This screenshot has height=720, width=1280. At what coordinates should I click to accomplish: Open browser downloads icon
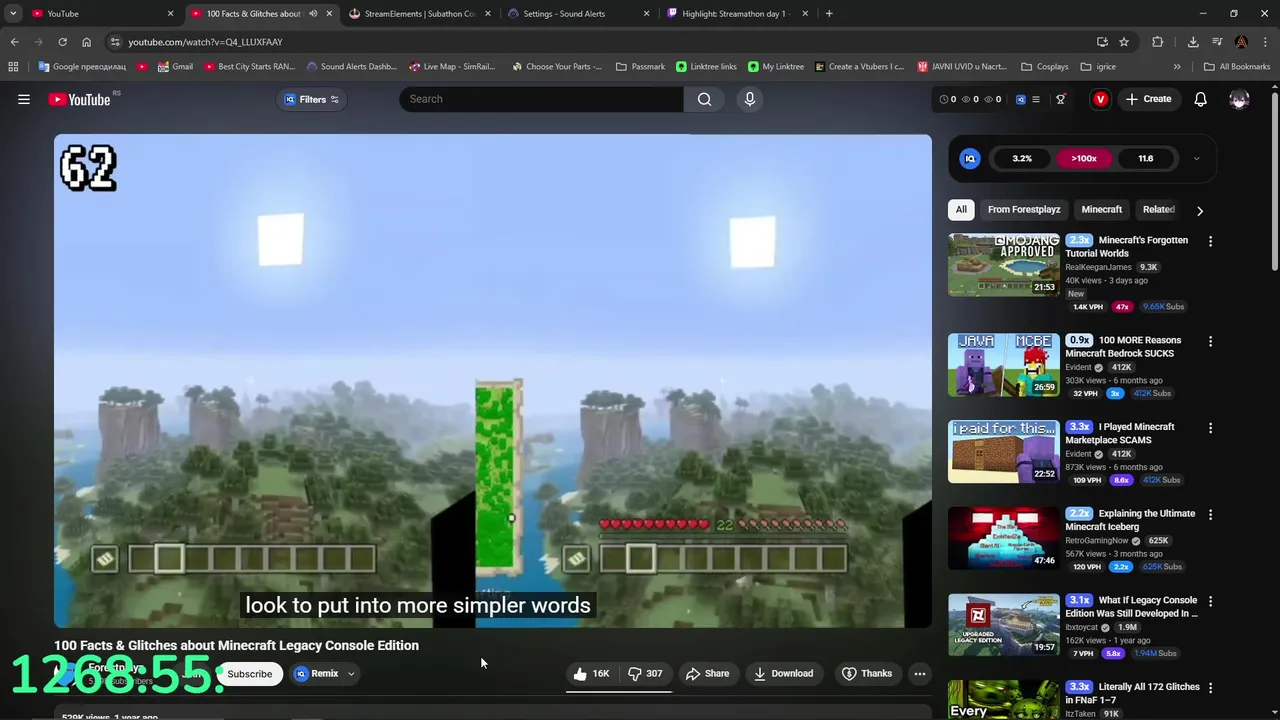point(1193,42)
